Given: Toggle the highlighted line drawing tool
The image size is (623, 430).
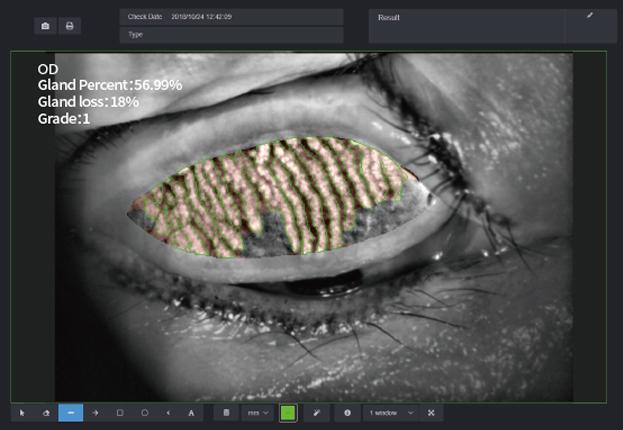Looking at the screenshot, I should (x=71, y=412).
